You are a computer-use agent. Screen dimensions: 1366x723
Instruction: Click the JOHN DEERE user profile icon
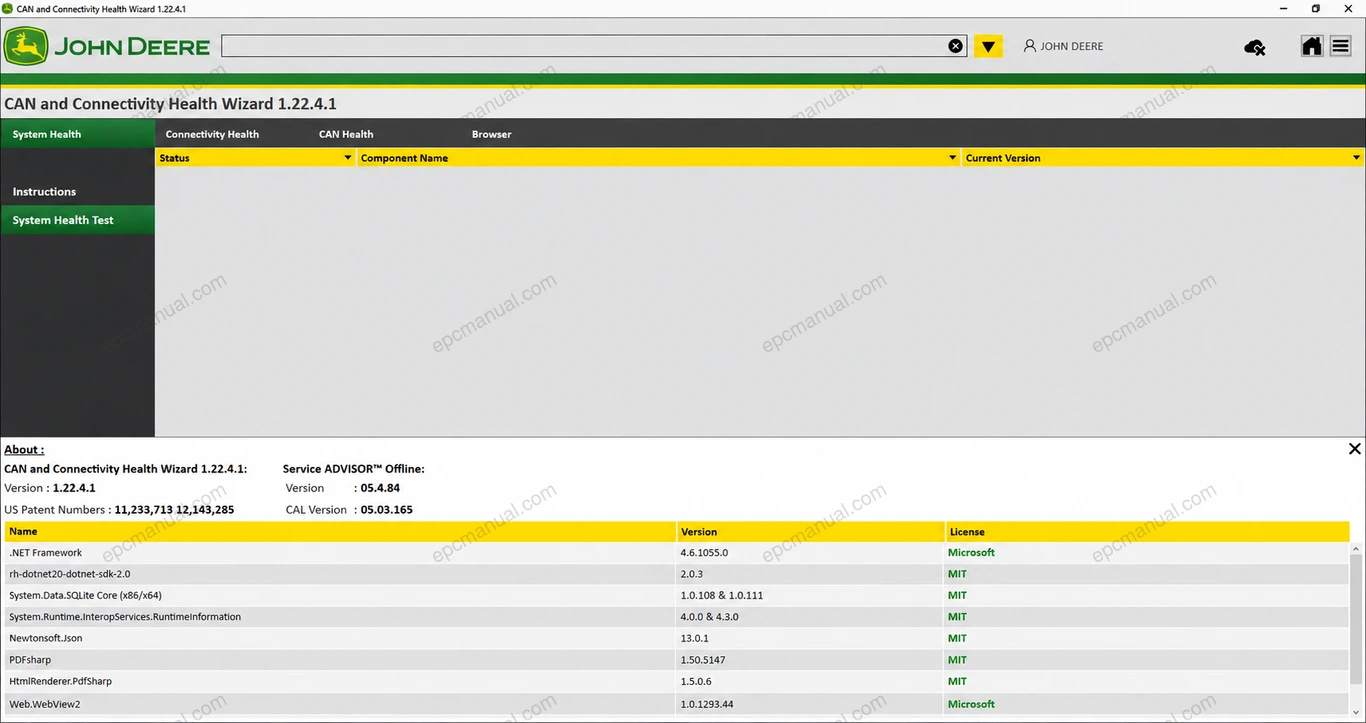pyautogui.click(x=1030, y=46)
